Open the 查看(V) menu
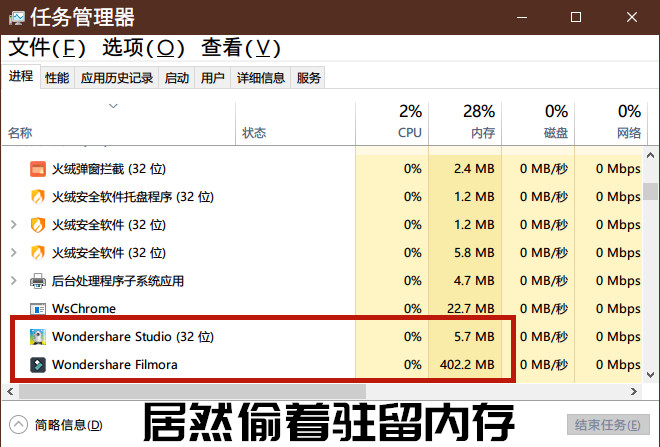Screen dimensions: 660x447 click(x=241, y=48)
